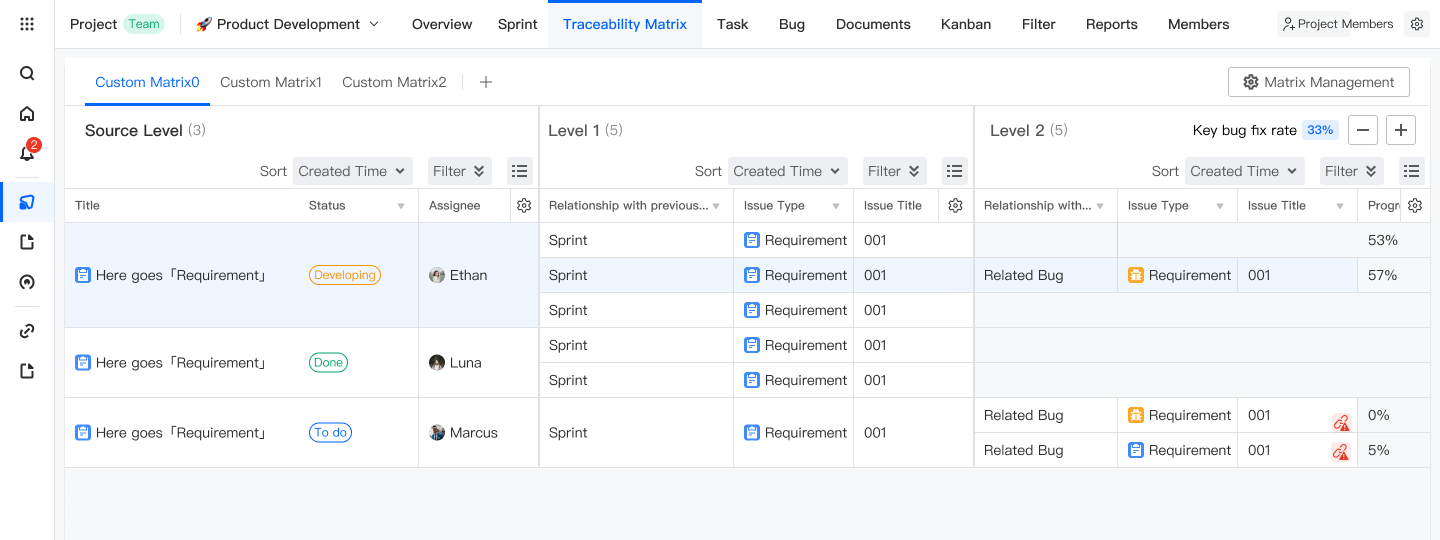
Task: Open Level 2 Issue Title column filter arrow
Action: click(x=1340, y=206)
